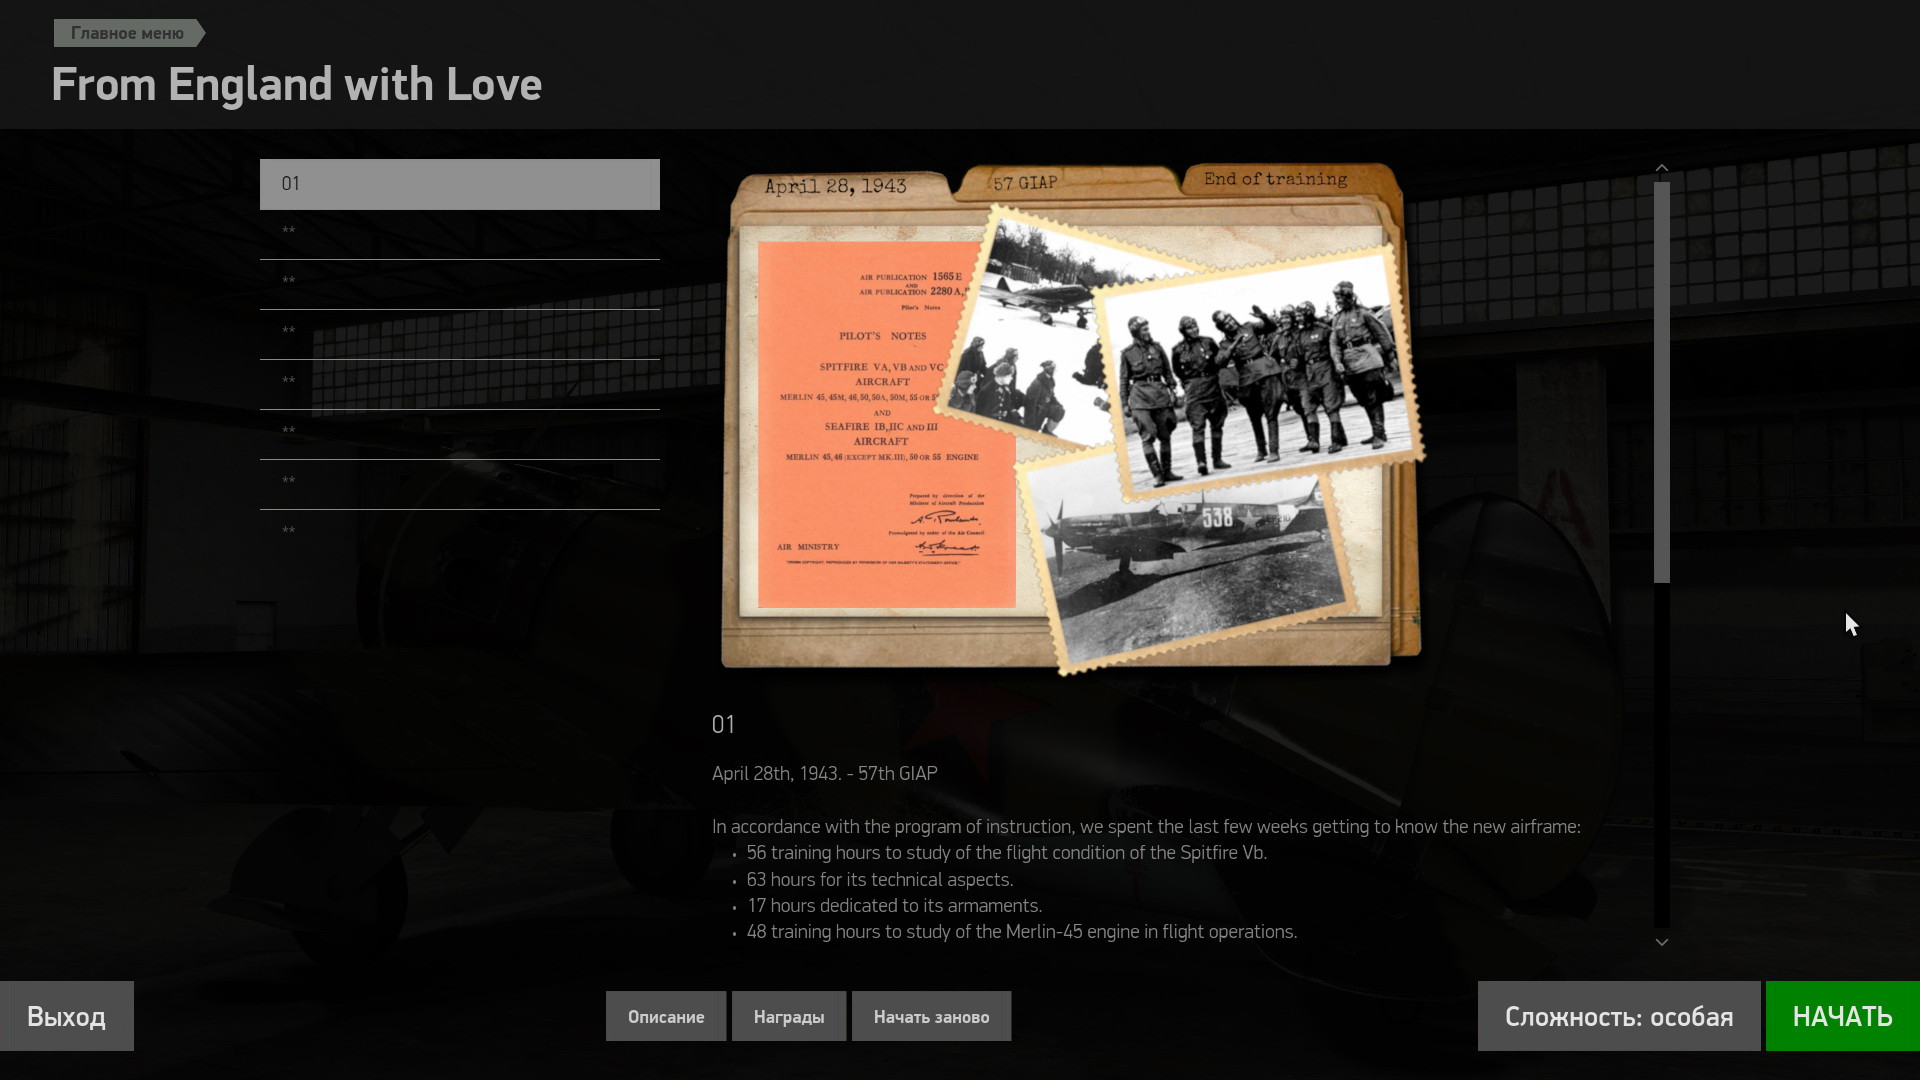1920x1080 pixels.
Task: Click the scroll down arrow below description
Action: tap(1661, 942)
